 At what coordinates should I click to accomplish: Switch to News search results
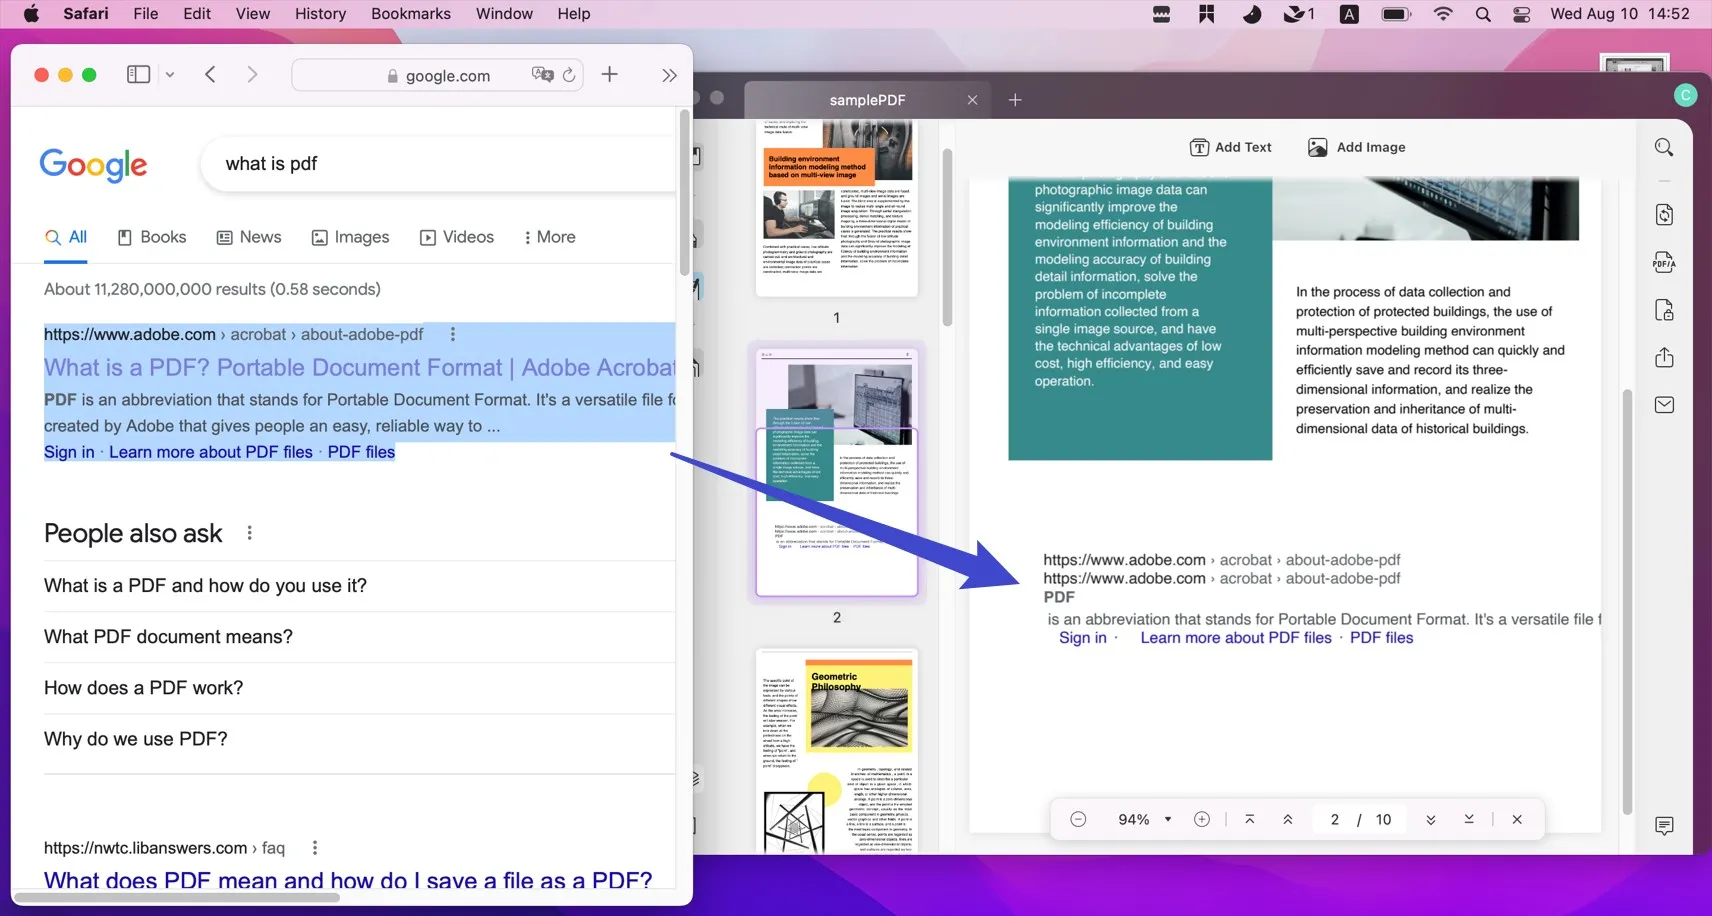click(x=249, y=237)
